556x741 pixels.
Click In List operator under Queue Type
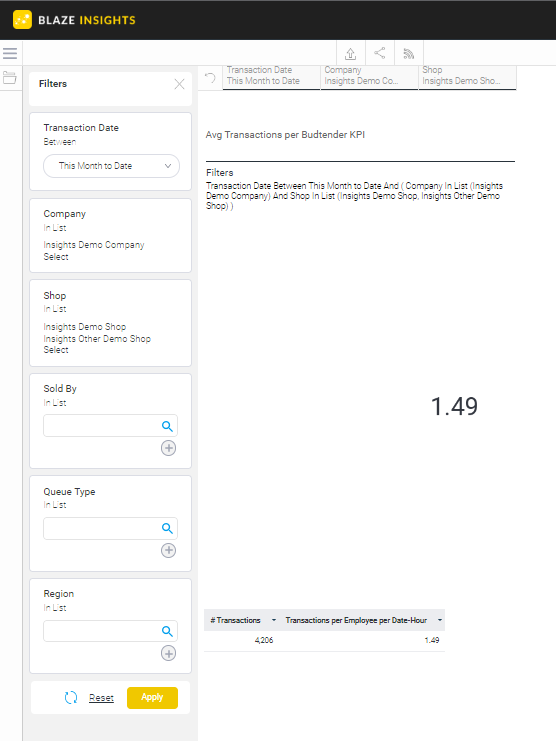point(55,505)
